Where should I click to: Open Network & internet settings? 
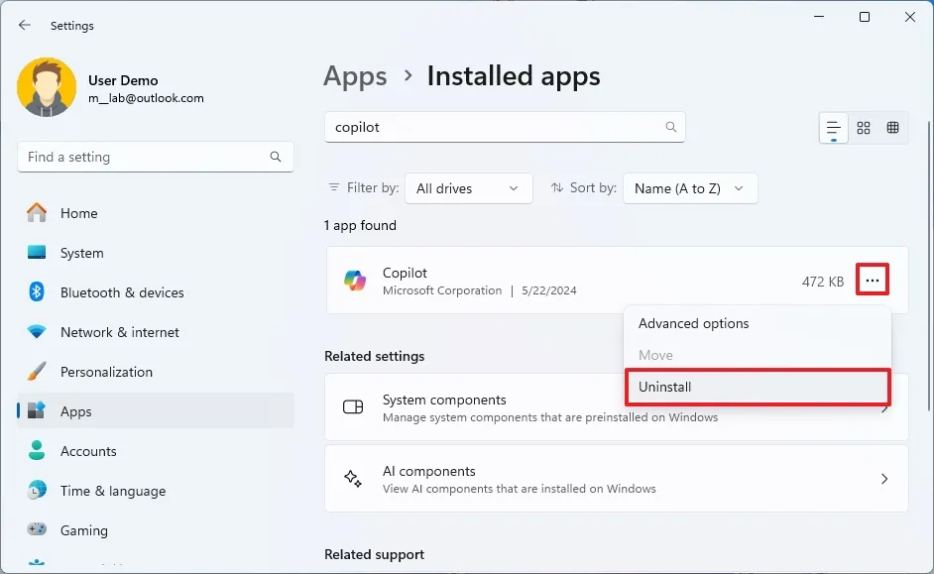click(155, 332)
